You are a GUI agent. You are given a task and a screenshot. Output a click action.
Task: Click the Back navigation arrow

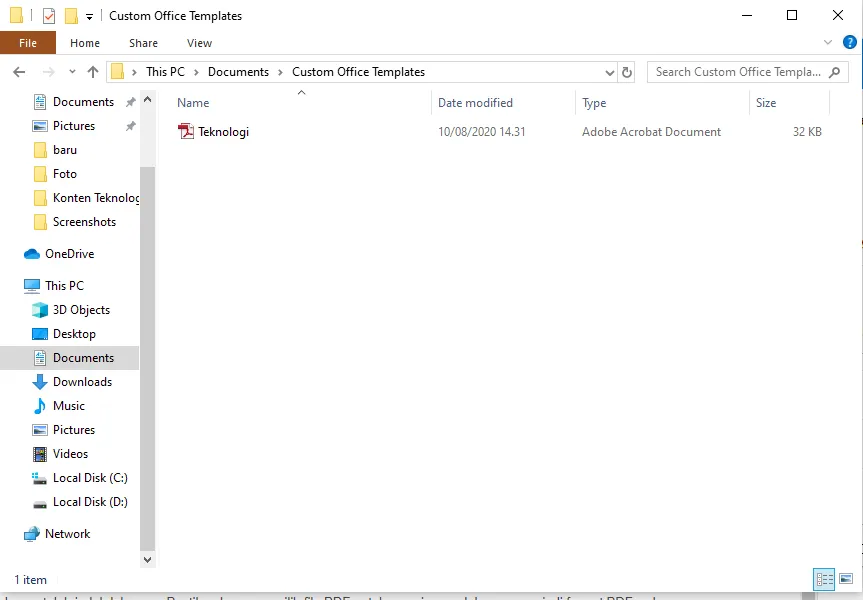[18, 72]
